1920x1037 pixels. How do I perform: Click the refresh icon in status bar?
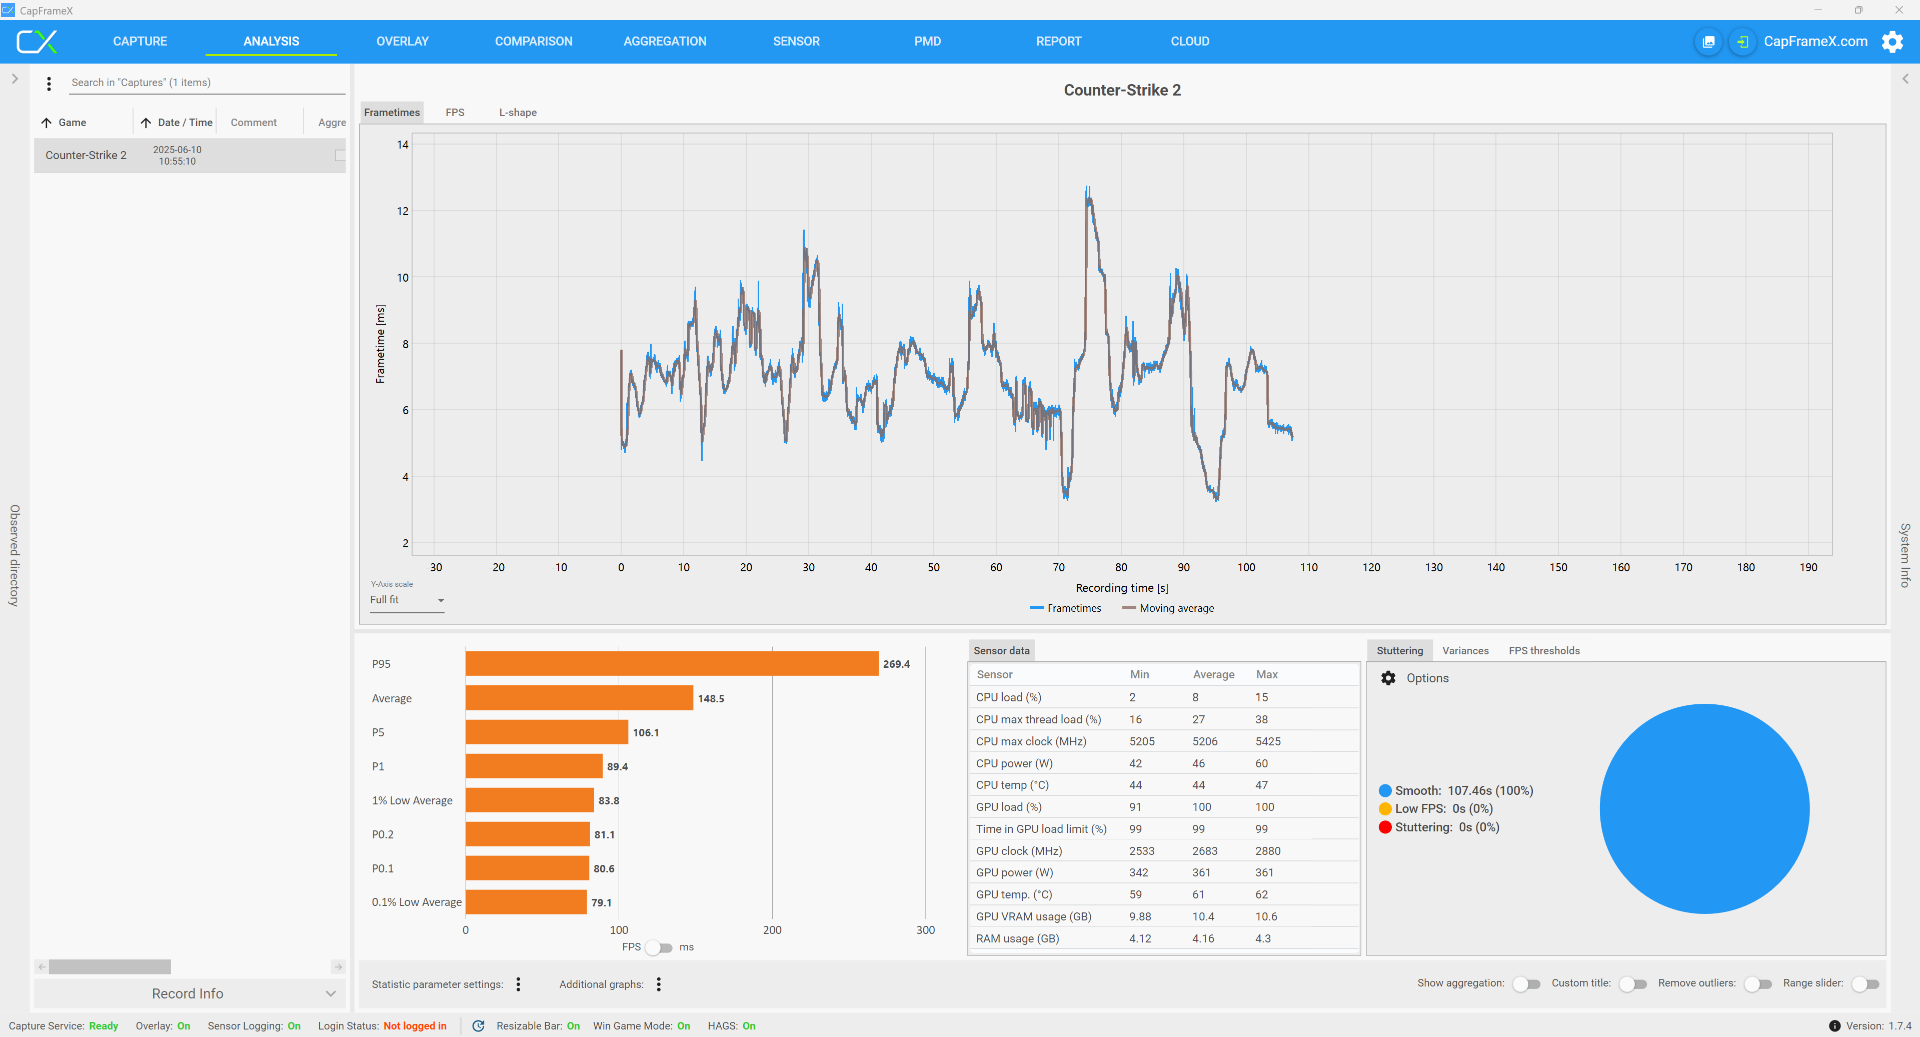(x=478, y=1026)
